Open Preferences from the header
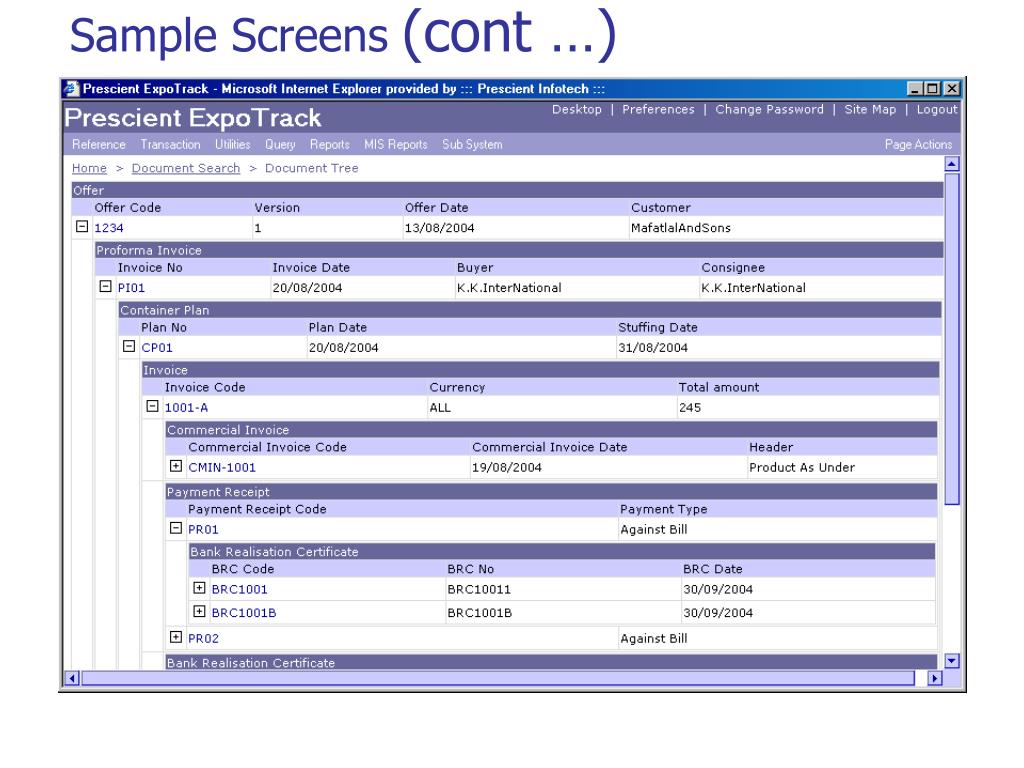 pos(658,110)
